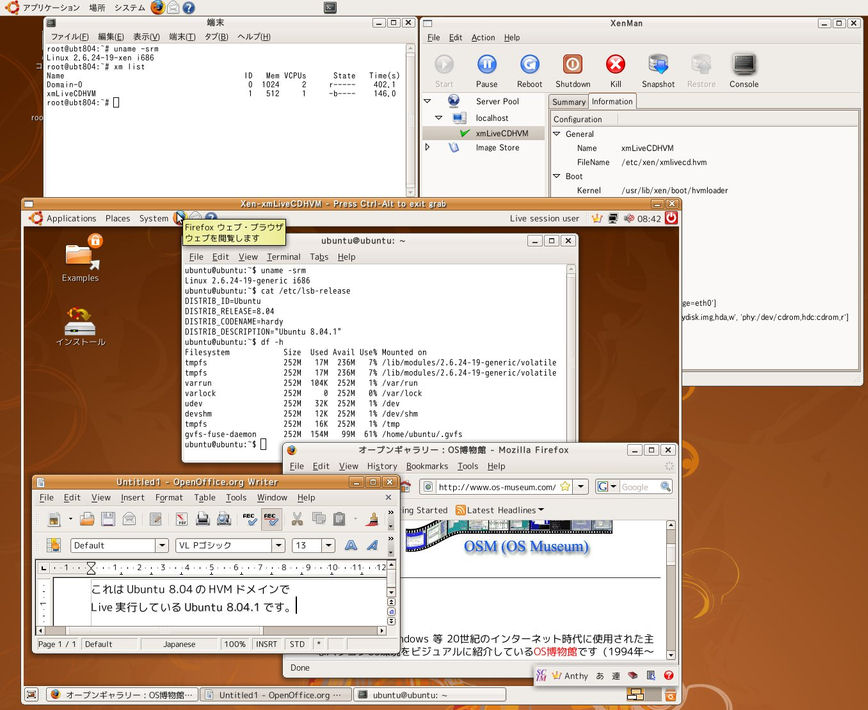Expand the Image Store tree node
The height and width of the screenshot is (710, 868).
click(427, 147)
